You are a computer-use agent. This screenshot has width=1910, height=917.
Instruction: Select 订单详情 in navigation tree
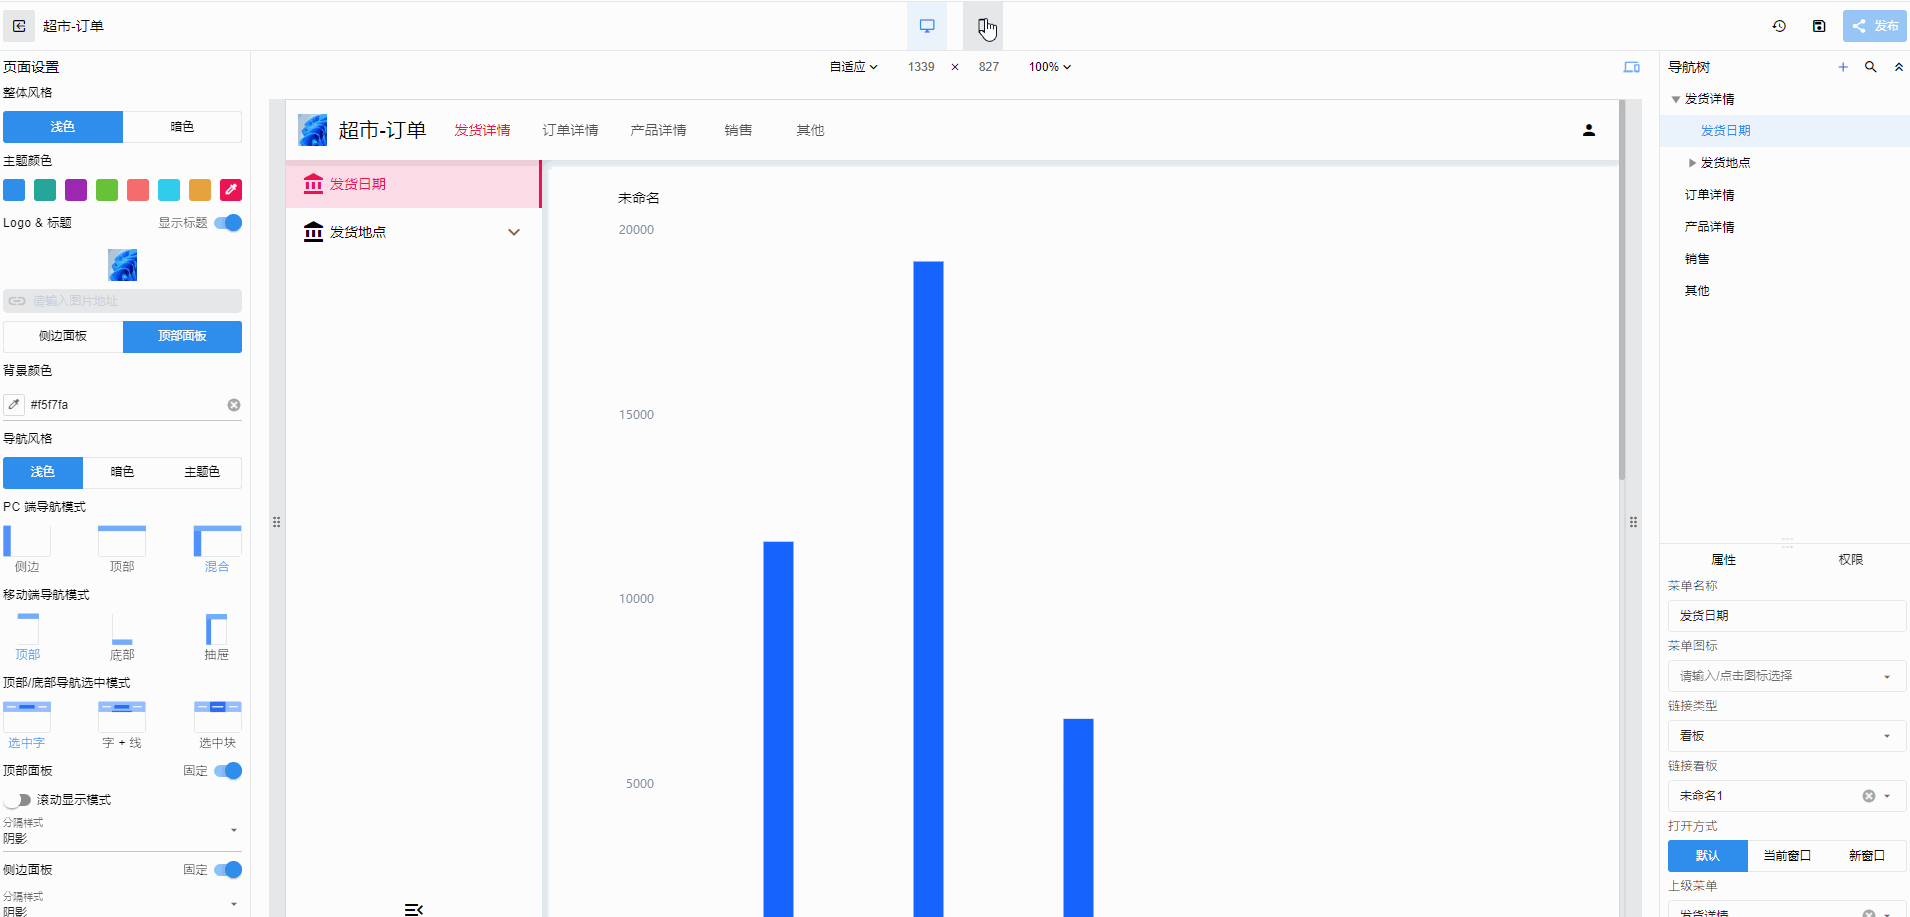click(1709, 195)
